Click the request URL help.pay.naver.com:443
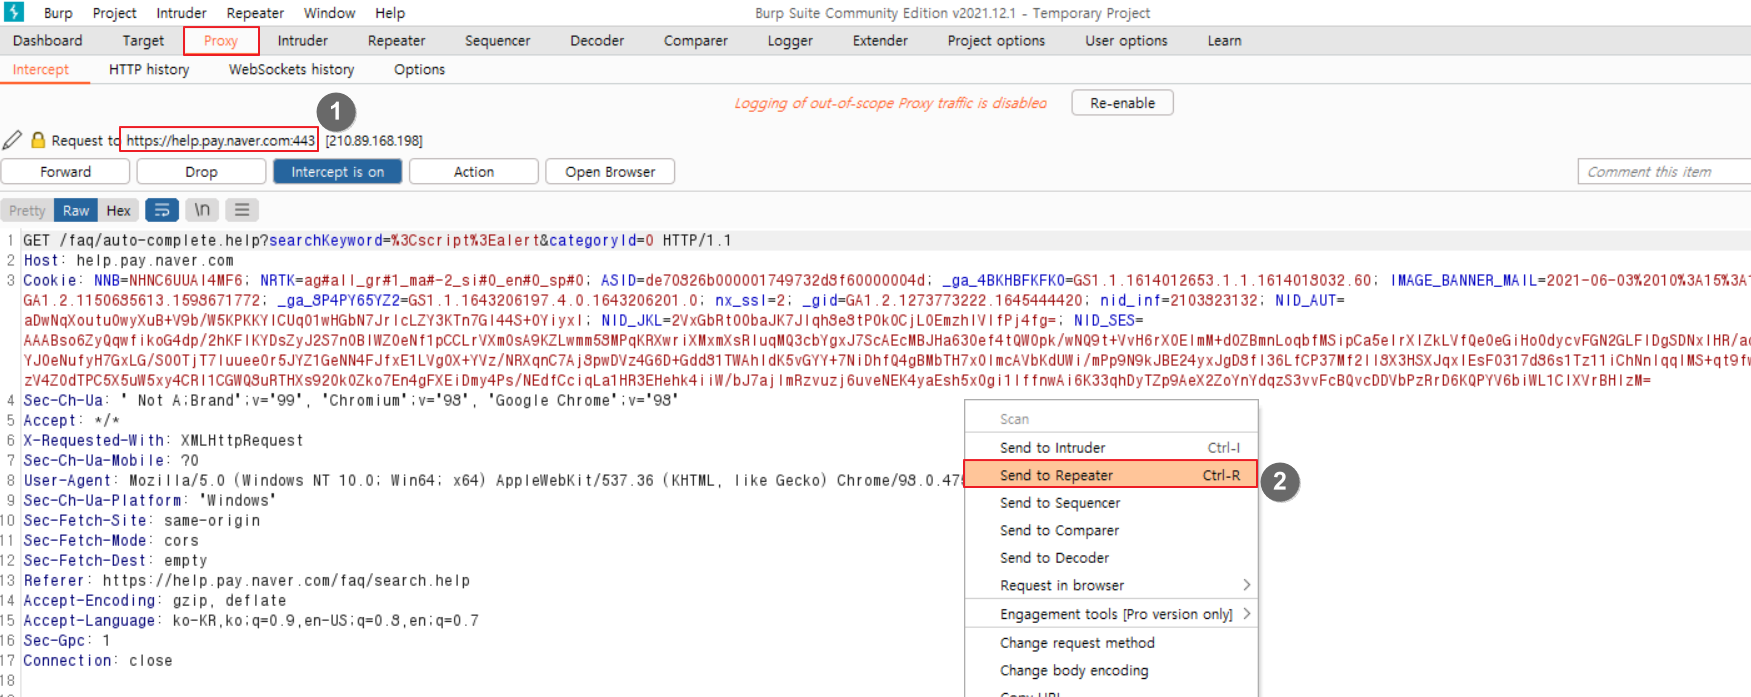The height and width of the screenshot is (697, 1751). tap(220, 141)
